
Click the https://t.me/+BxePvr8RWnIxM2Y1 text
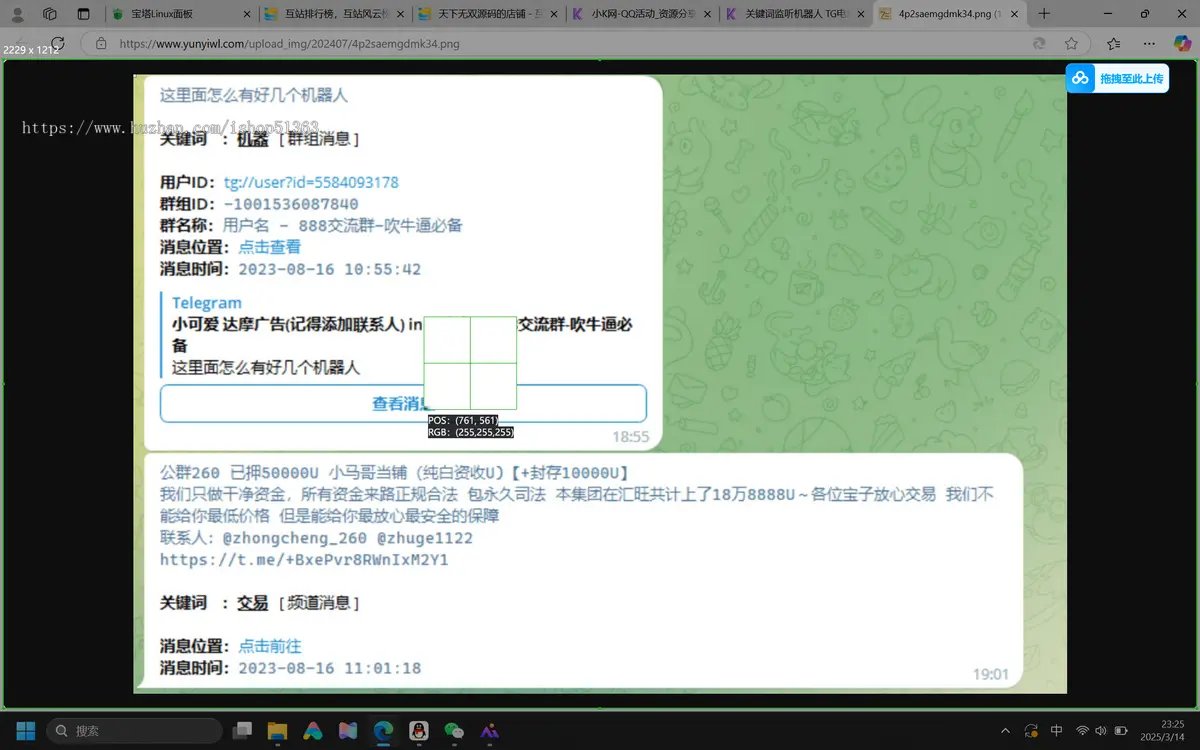[x=304, y=560]
